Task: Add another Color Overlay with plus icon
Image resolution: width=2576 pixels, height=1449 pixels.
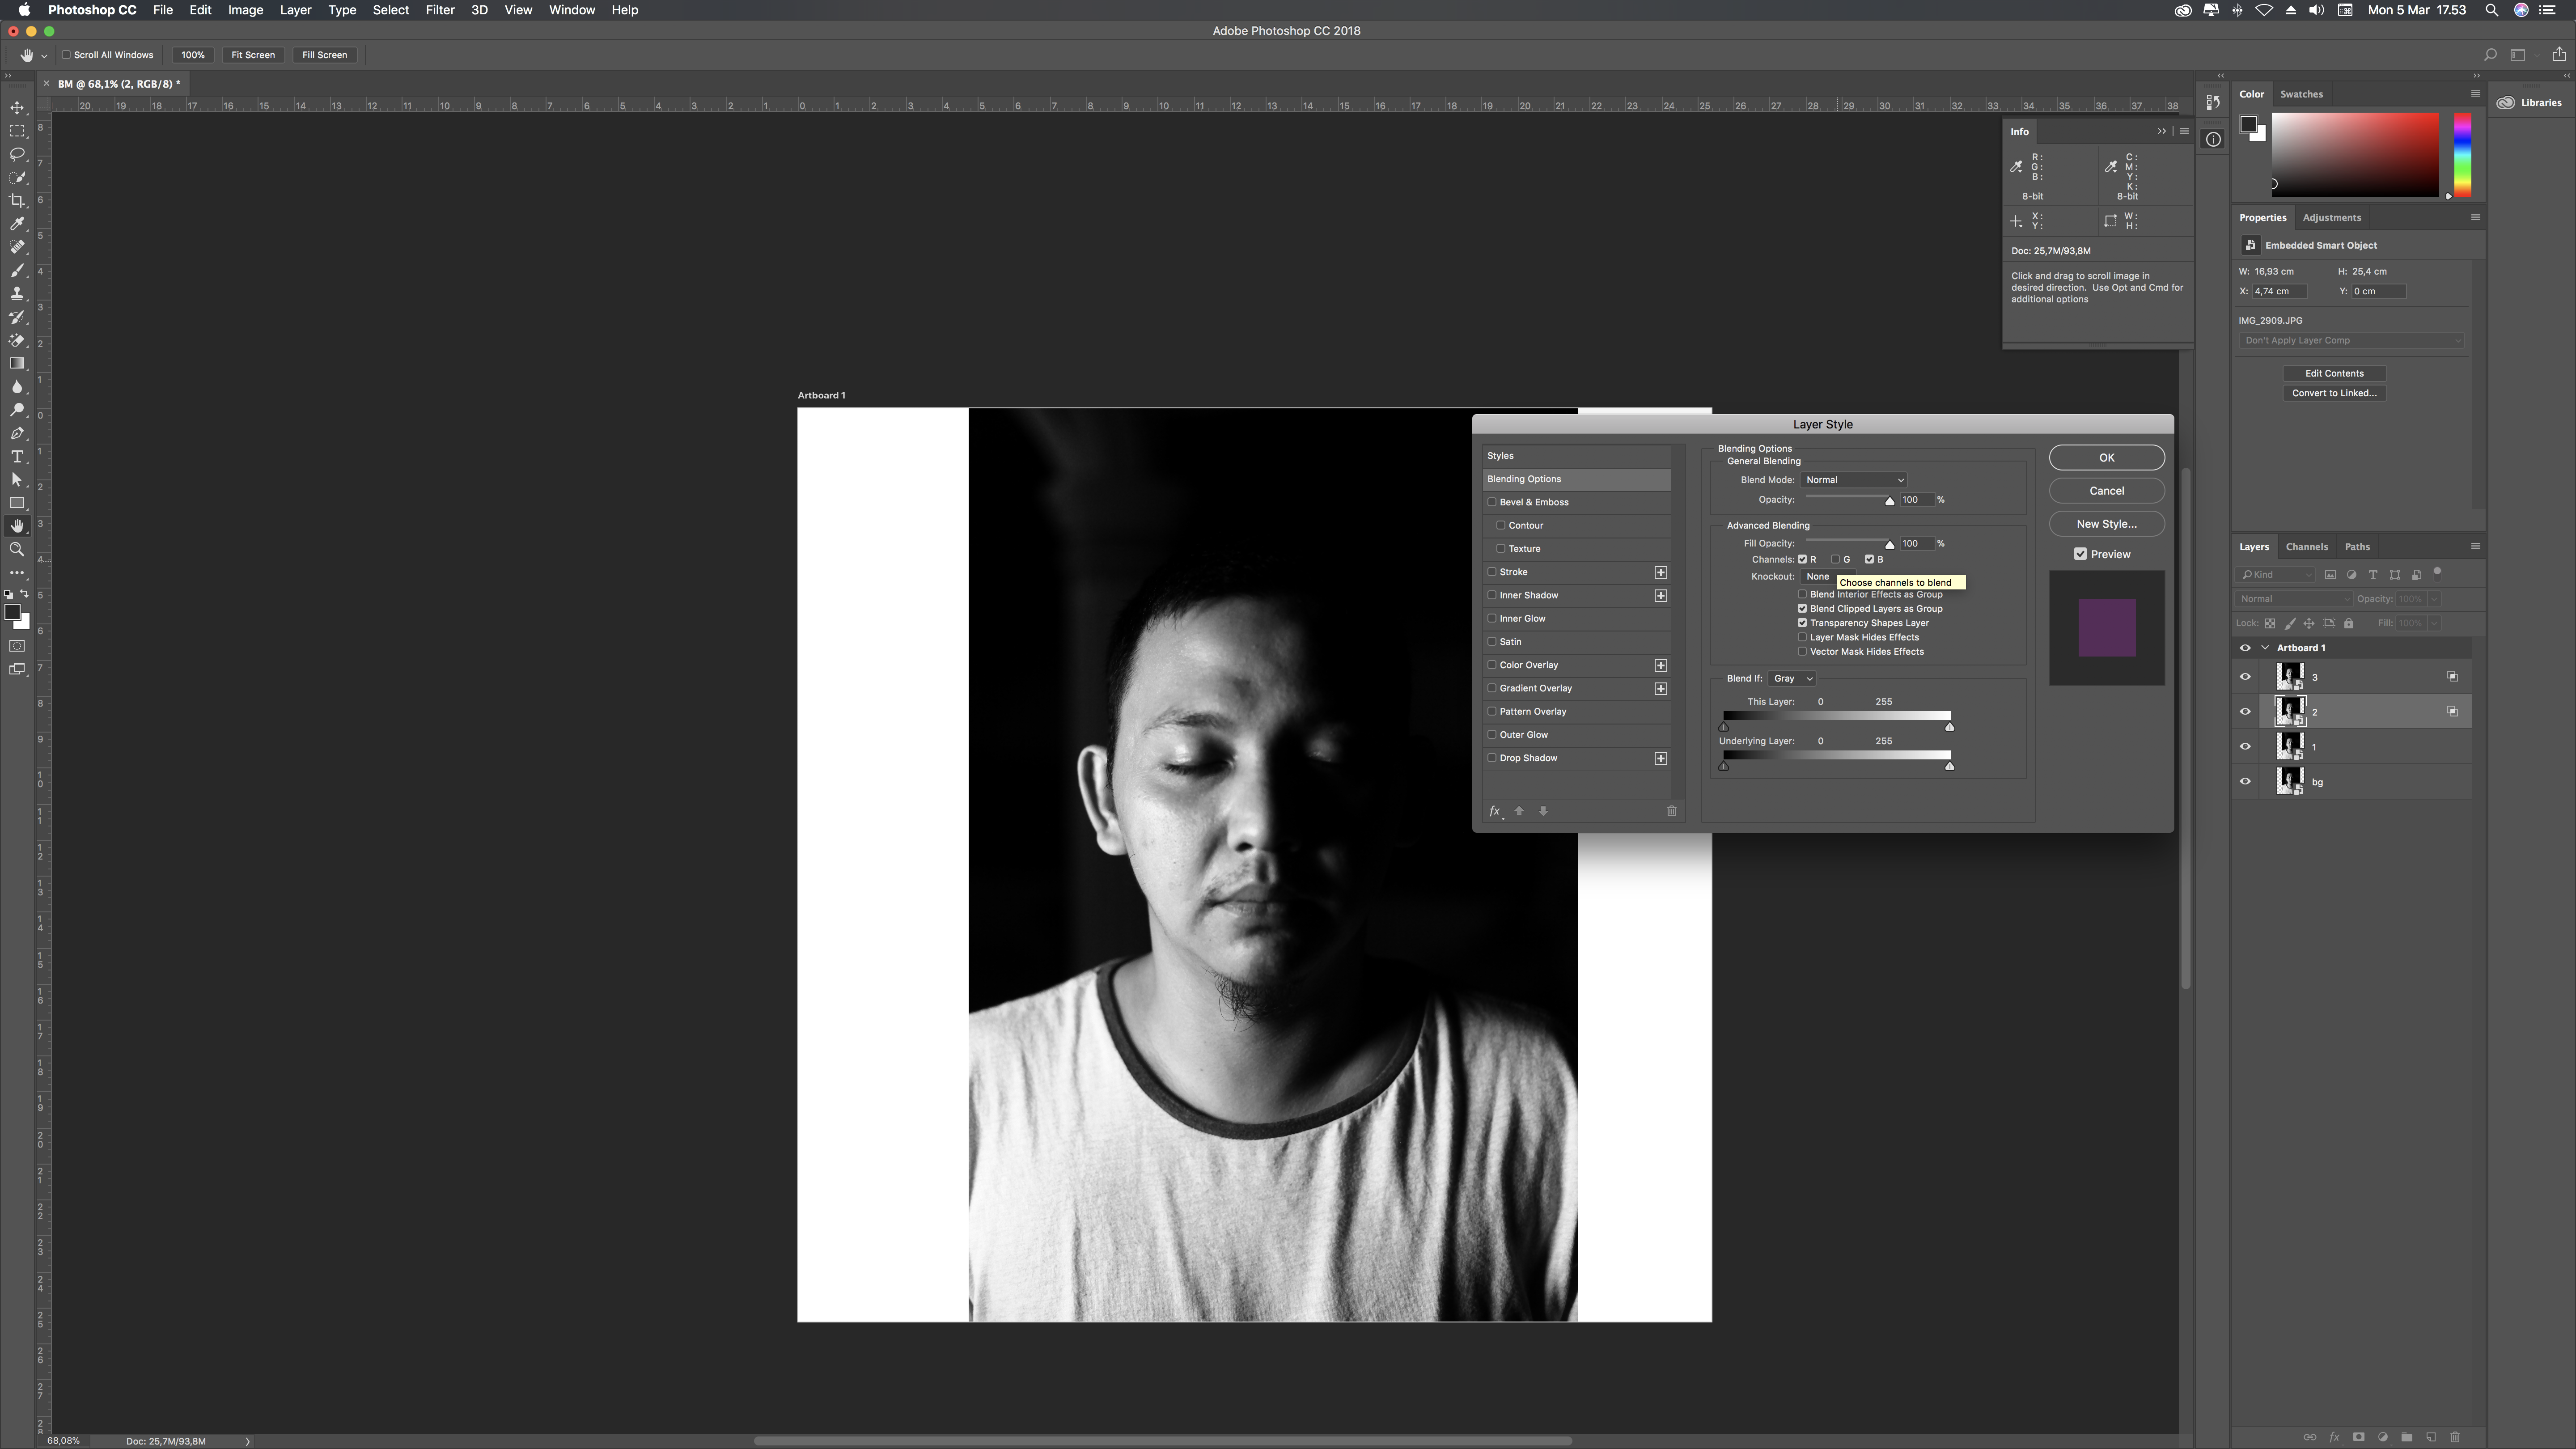Action: 1661,665
